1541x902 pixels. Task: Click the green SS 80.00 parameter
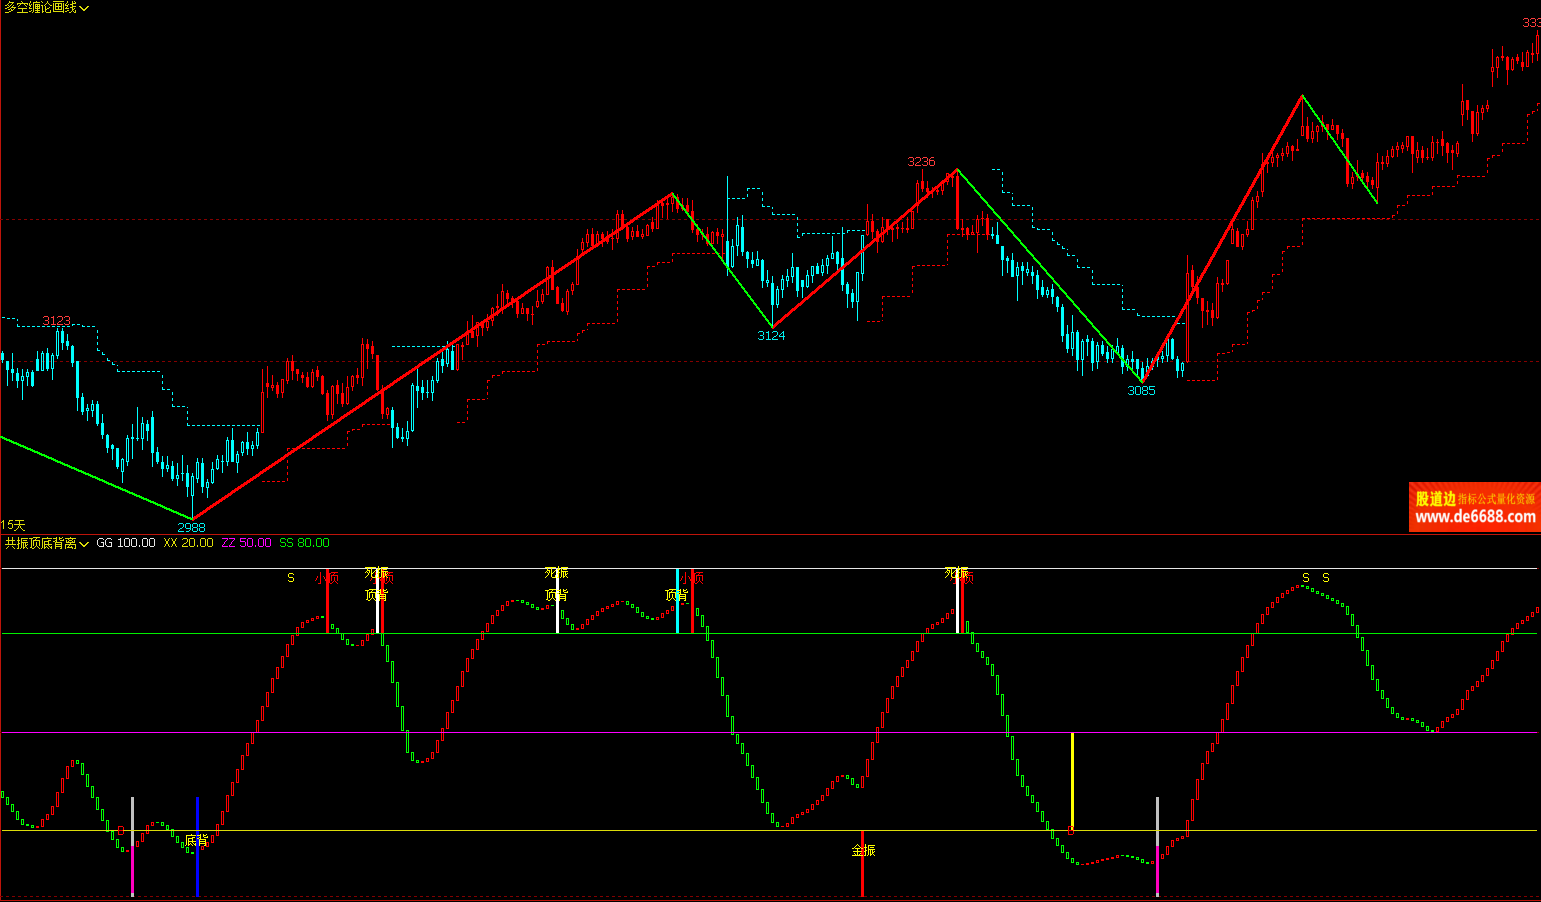[304, 543]
